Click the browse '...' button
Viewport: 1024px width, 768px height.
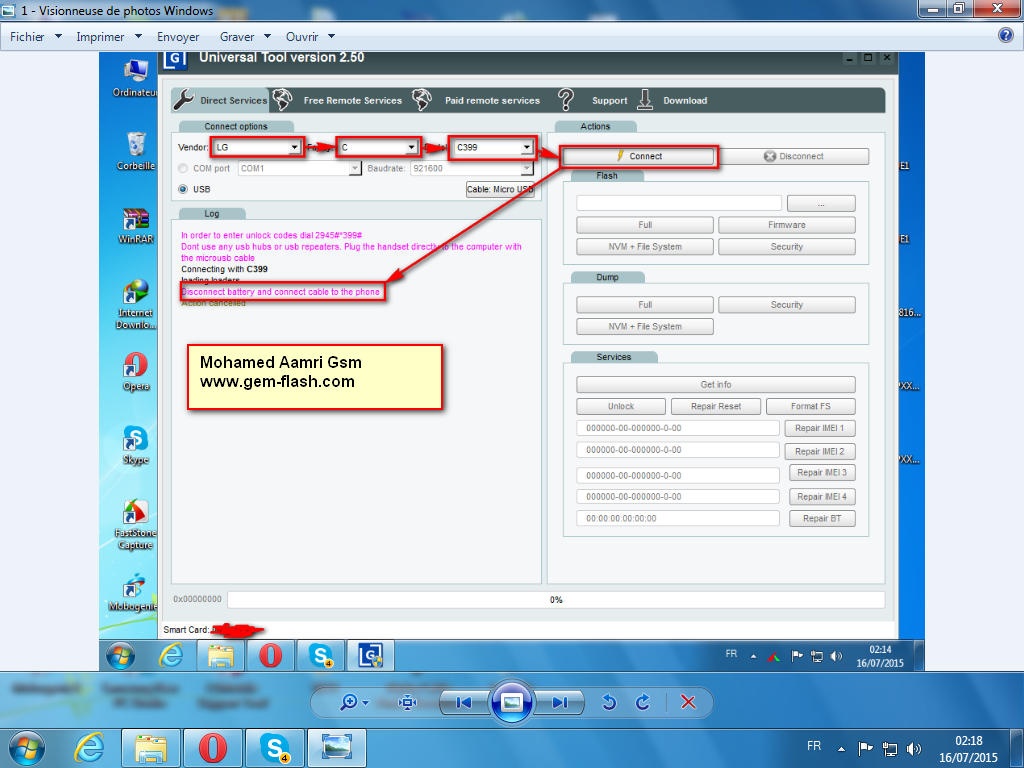click(821, 204)
